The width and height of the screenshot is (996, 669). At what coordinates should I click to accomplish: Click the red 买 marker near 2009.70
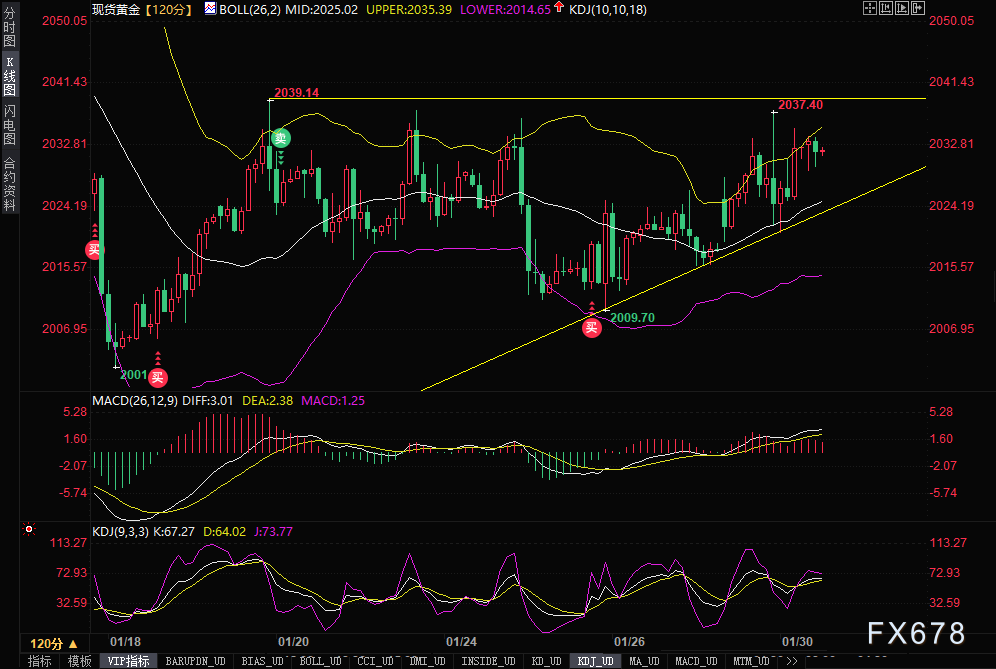point(591,328)
